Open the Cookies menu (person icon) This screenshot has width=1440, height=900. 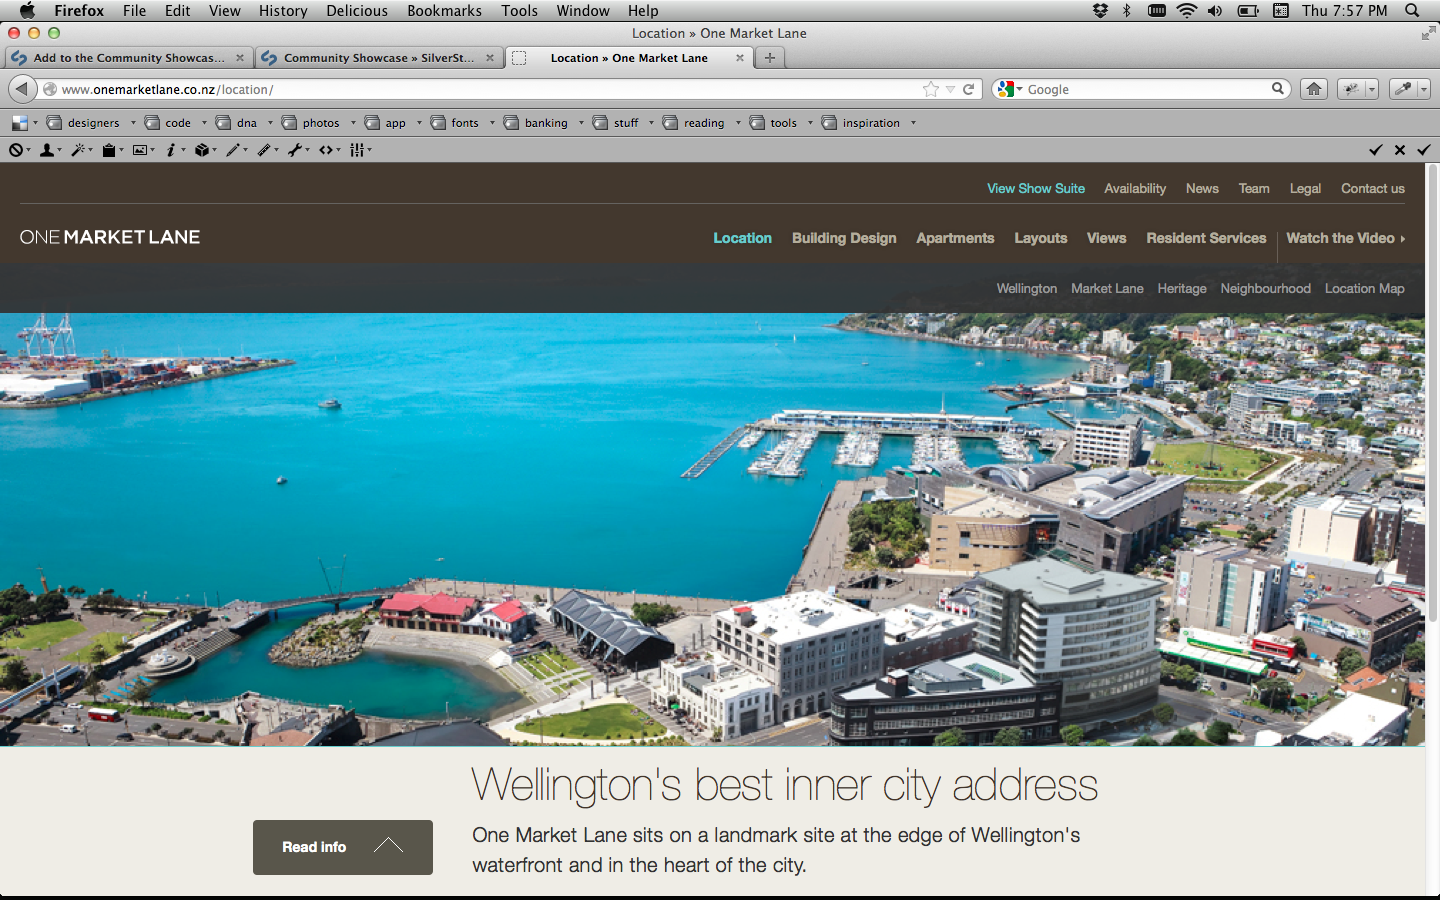[x=50, y=150]
